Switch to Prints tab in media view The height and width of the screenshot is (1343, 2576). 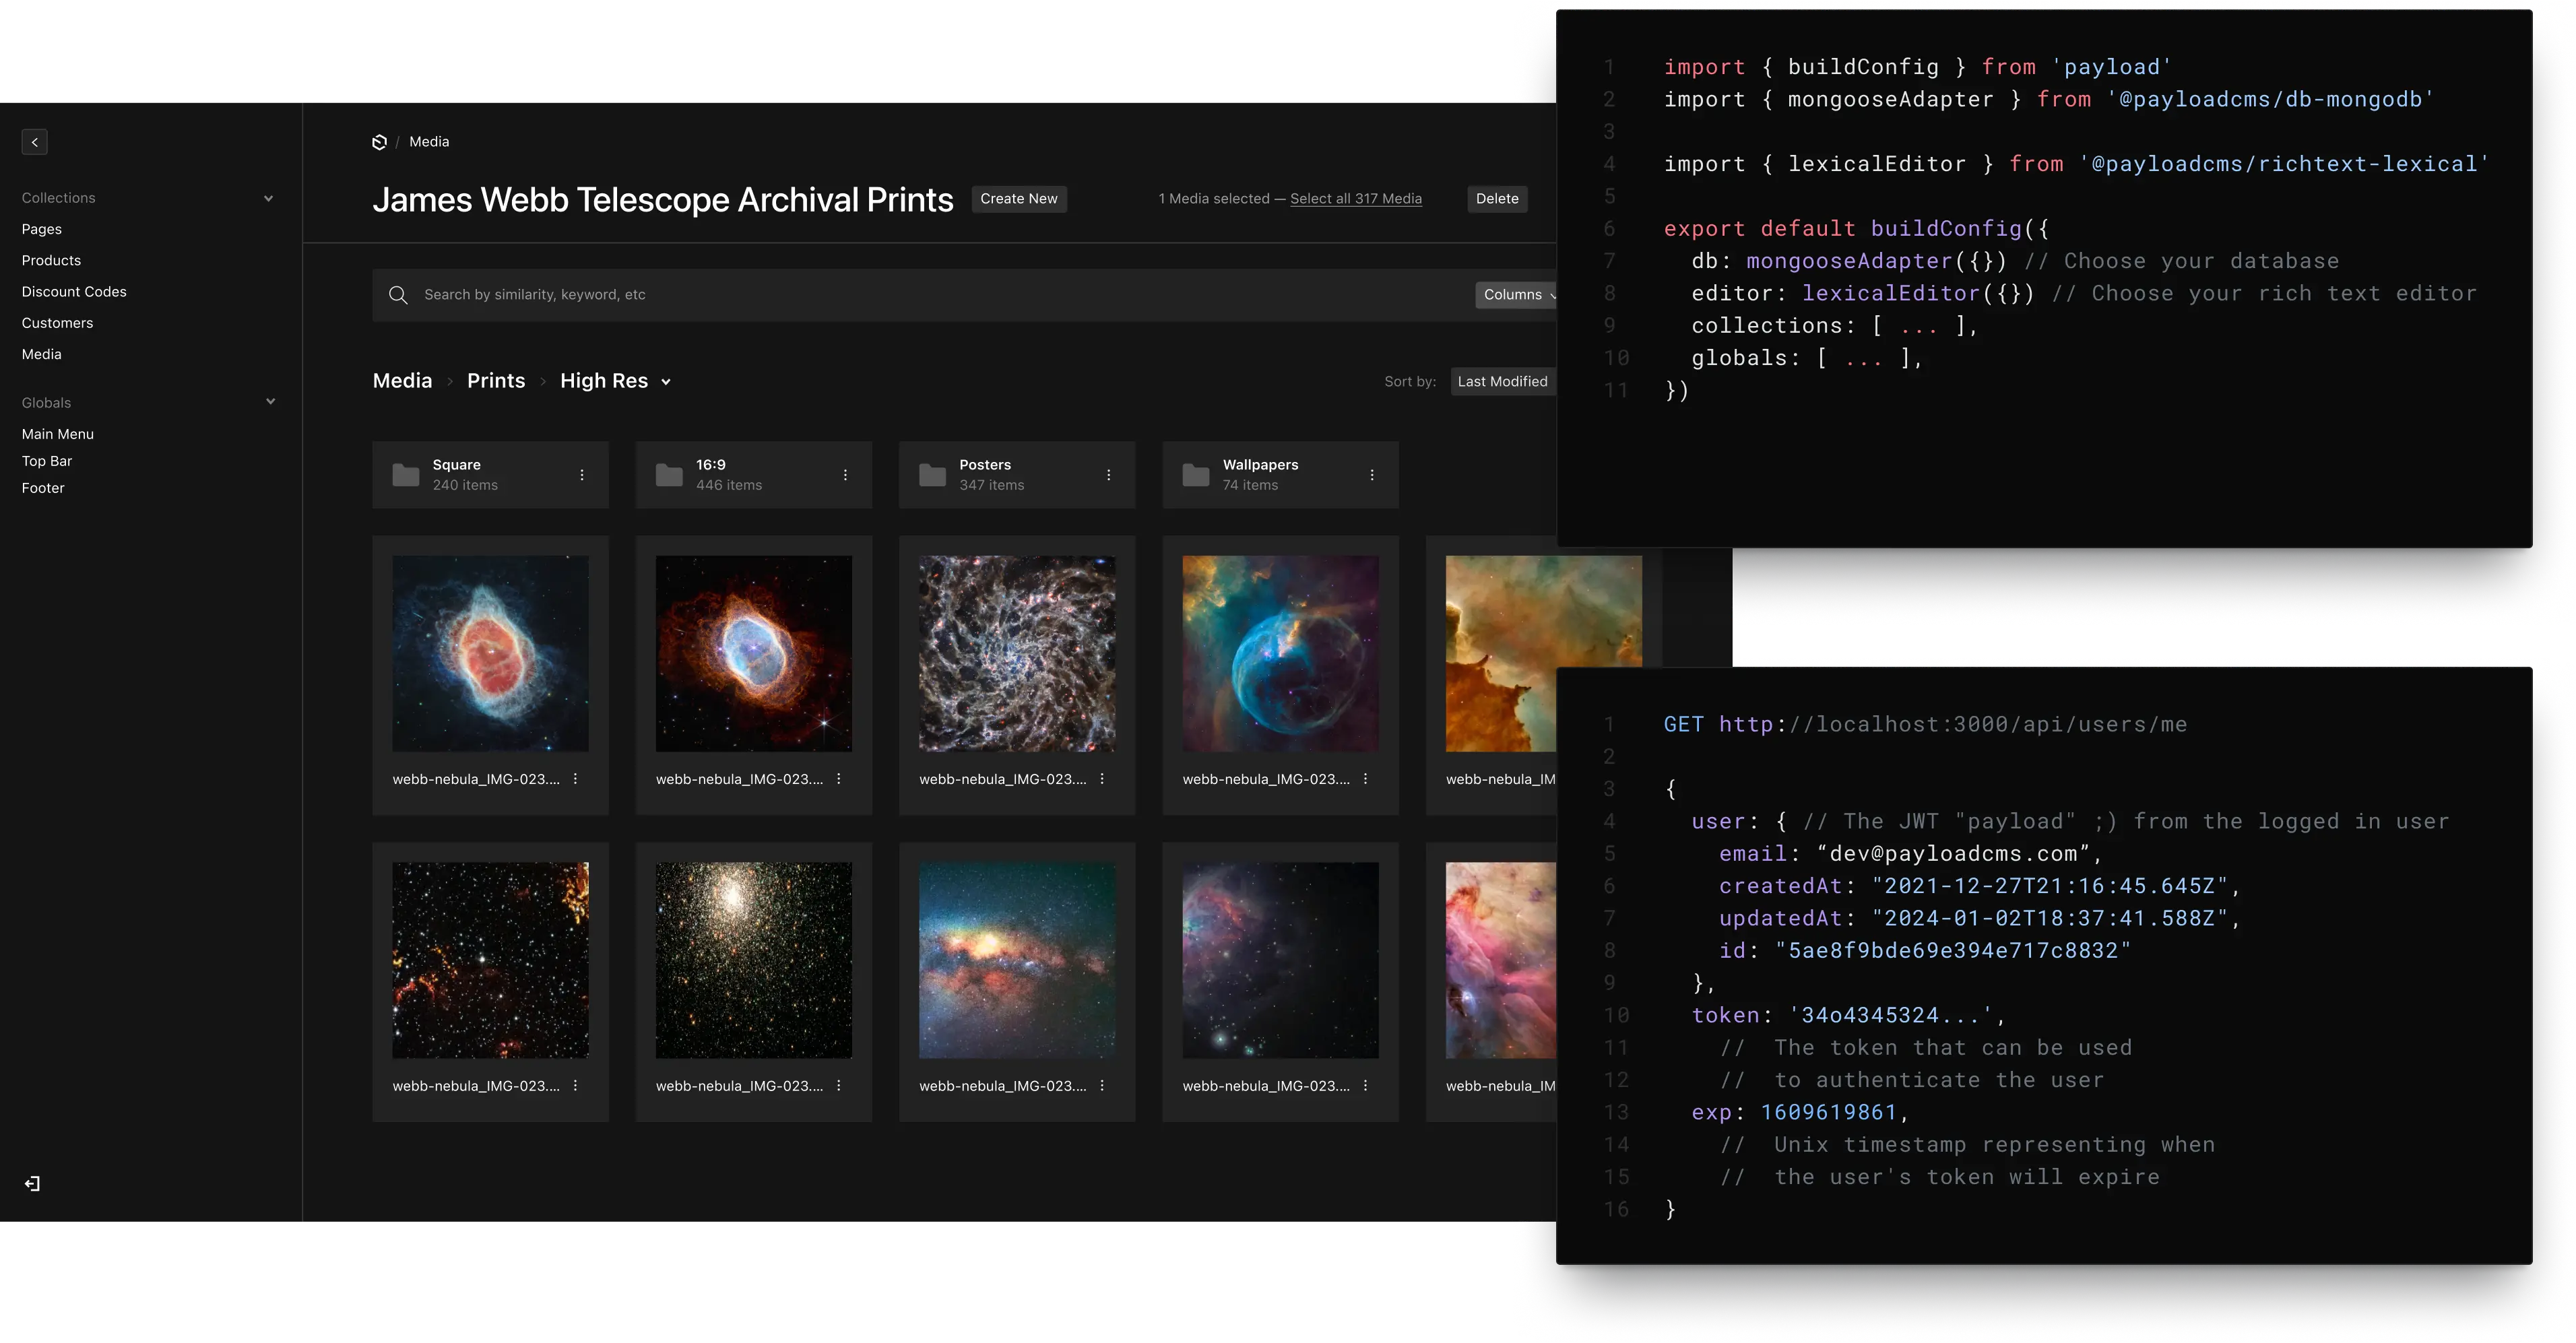(x=496, y=380)
